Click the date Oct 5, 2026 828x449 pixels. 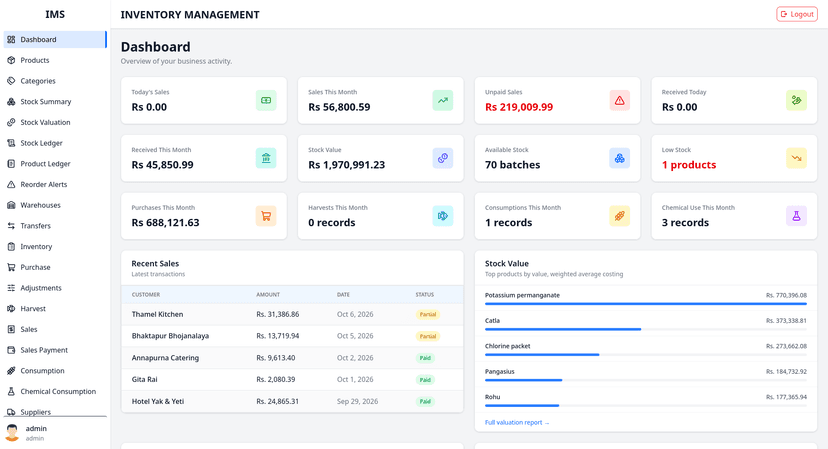tap(355, 336)
